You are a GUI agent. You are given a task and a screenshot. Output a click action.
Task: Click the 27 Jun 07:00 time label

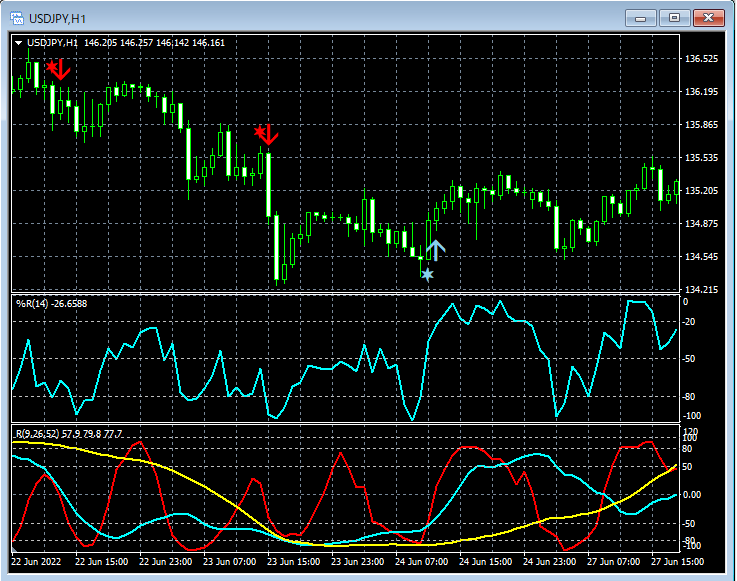click(x=613, y=562)
